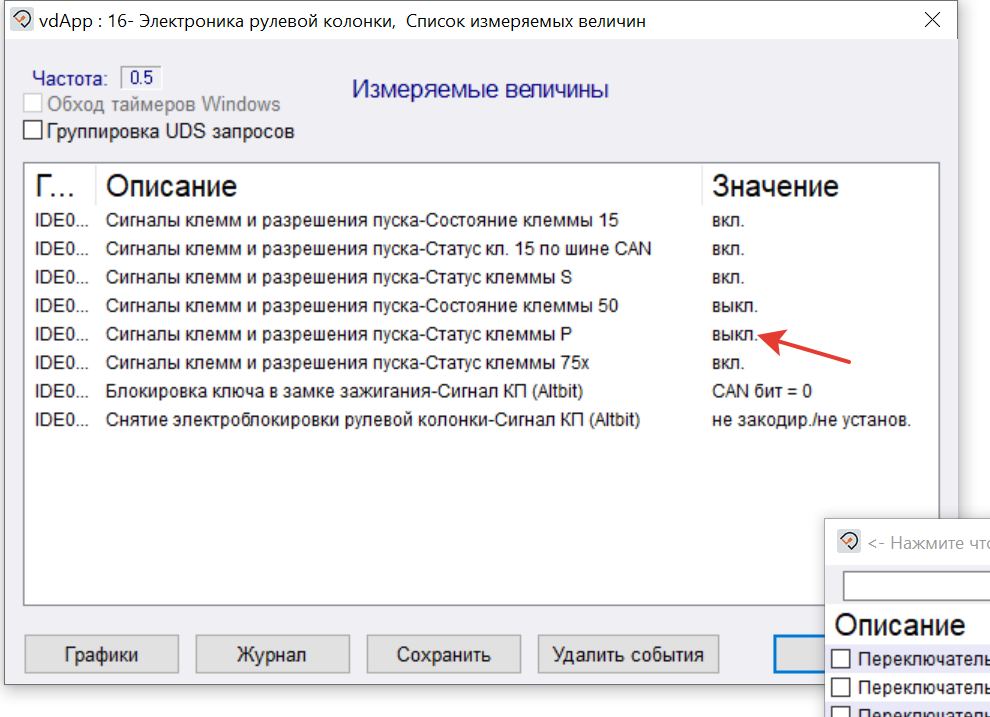990x717 pixels.
Task: Click the Измеряемые величины heading
Action: click(480, 89)
